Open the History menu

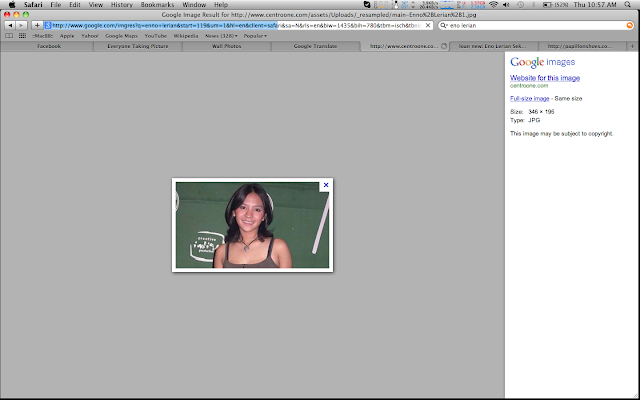(122, 5)
